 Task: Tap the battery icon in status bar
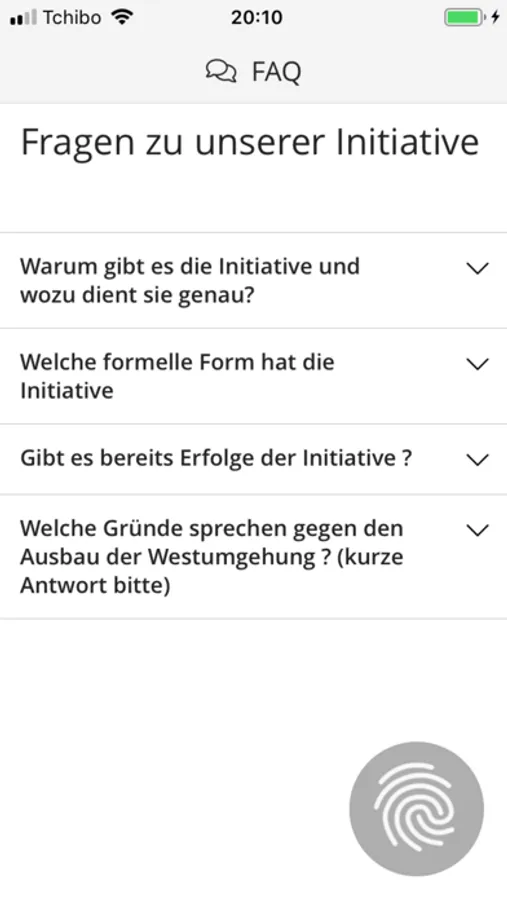pos(464,18)
